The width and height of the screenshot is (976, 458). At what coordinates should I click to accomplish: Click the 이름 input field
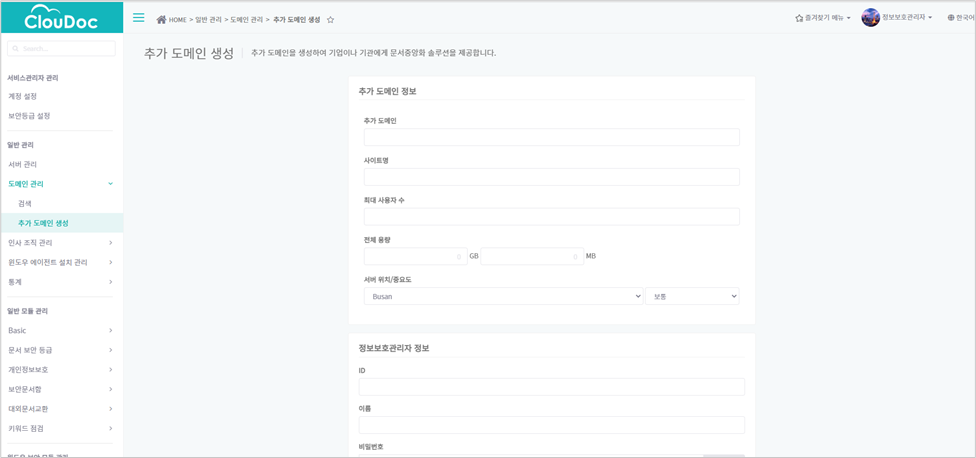[551, 425]
